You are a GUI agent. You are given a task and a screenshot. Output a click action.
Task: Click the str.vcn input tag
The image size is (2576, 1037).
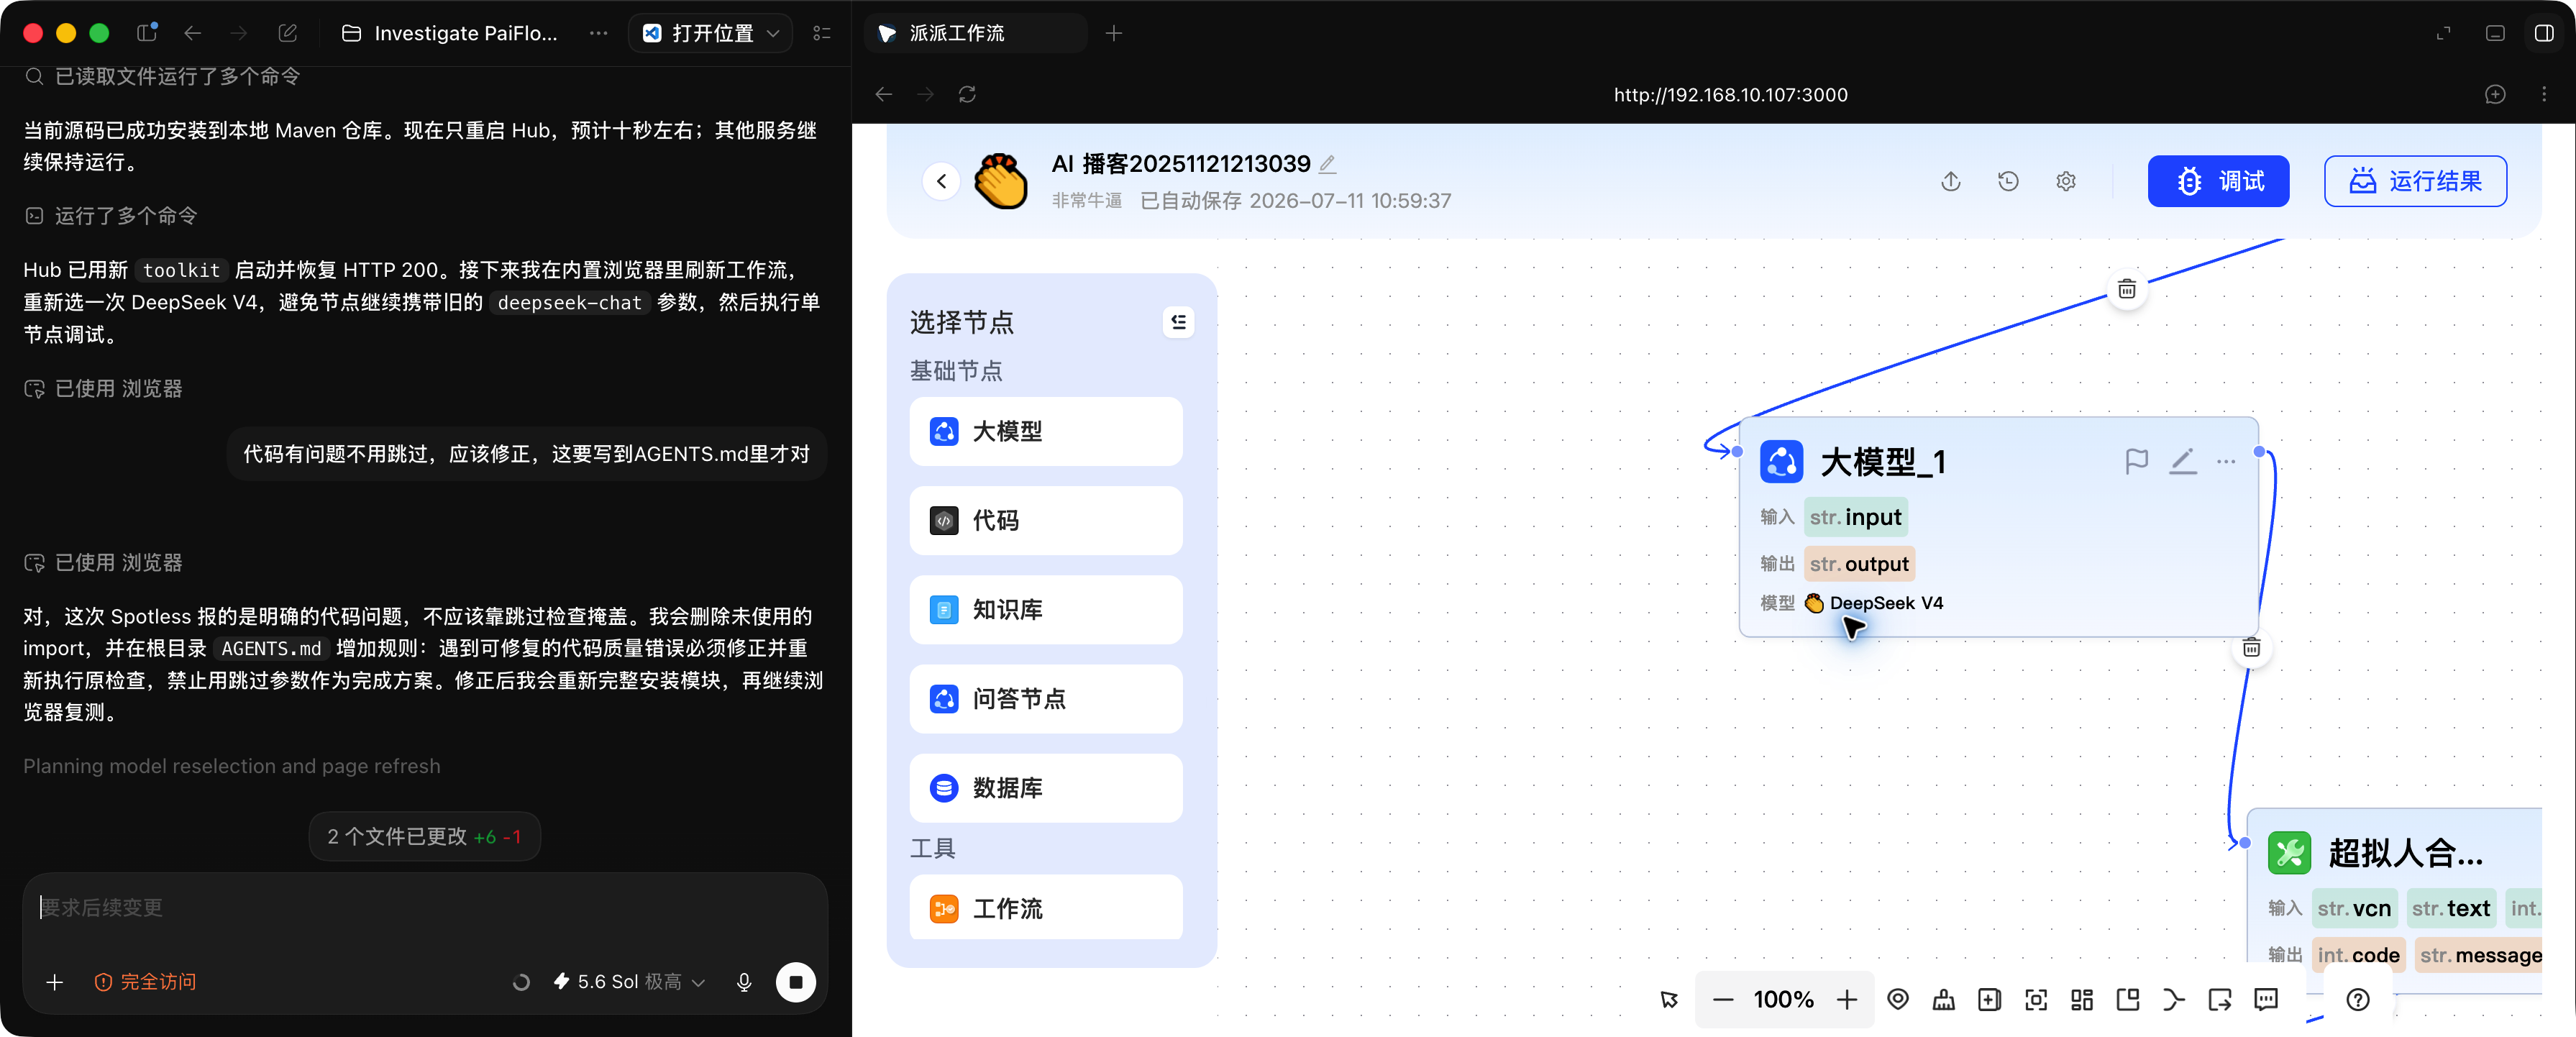coord(2354,908)
